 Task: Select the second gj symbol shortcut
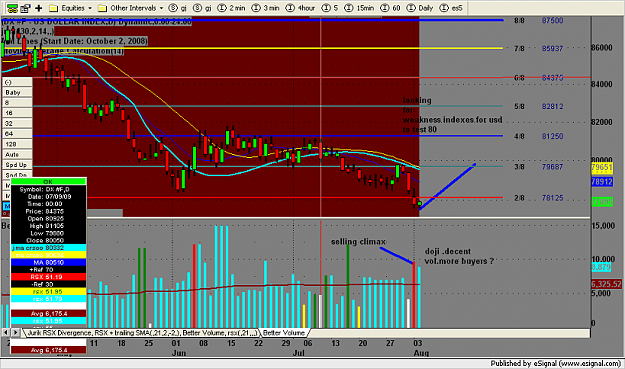(202, 8)
